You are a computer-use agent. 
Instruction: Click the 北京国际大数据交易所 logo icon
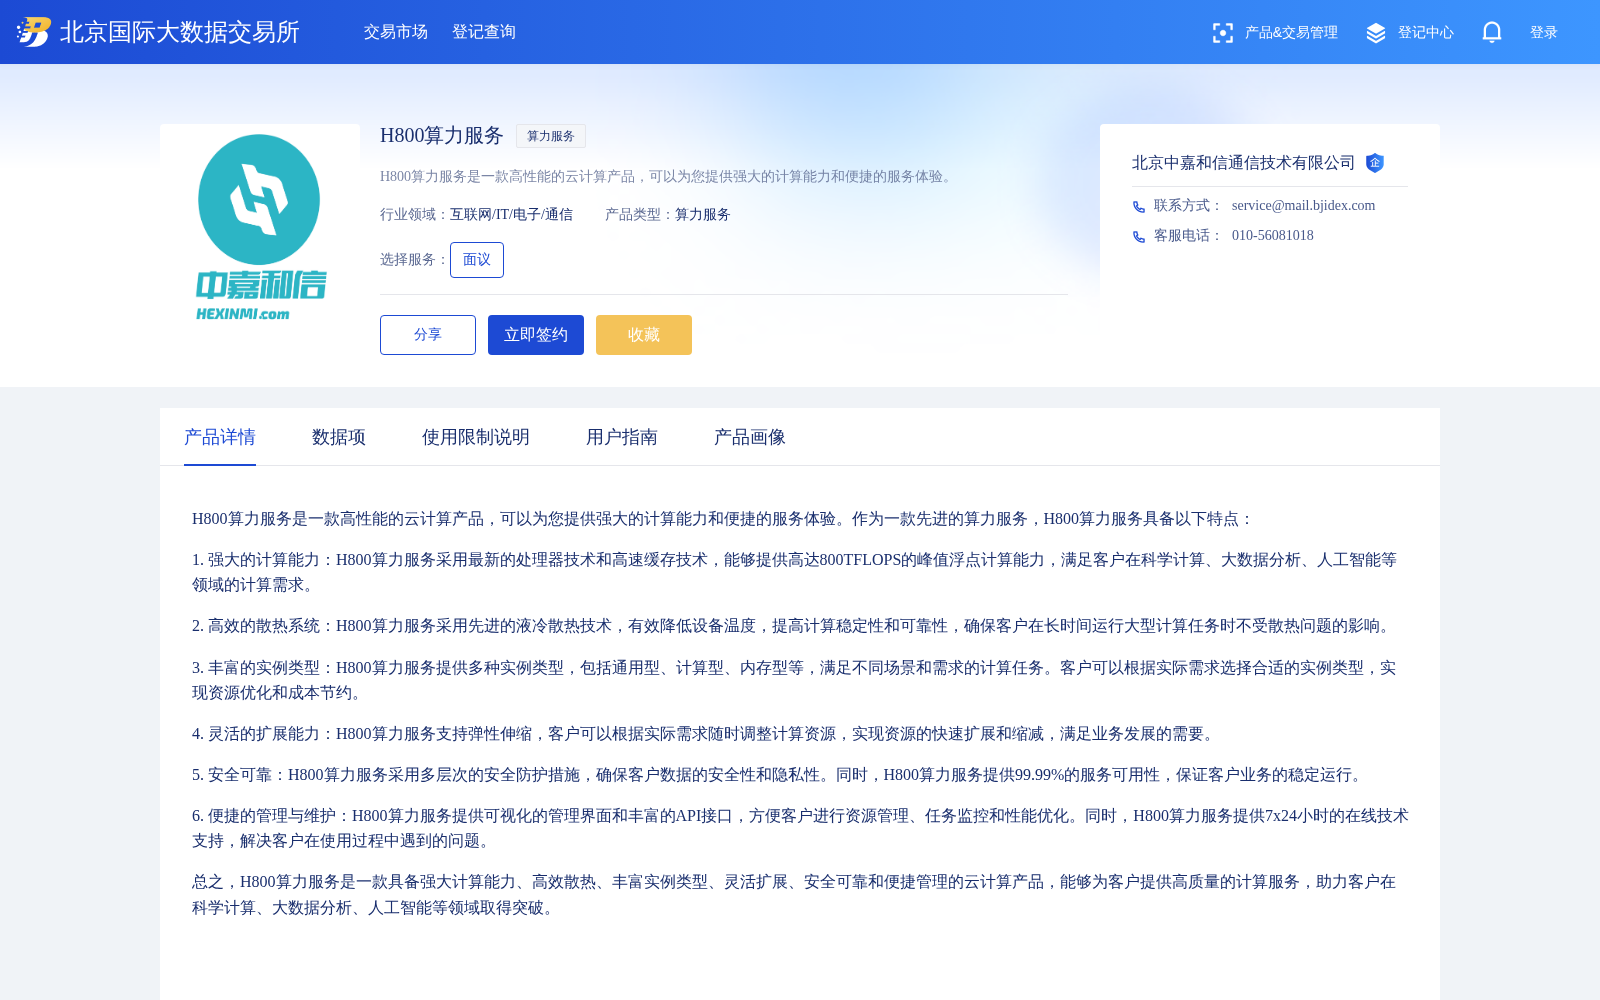[34, 32]
